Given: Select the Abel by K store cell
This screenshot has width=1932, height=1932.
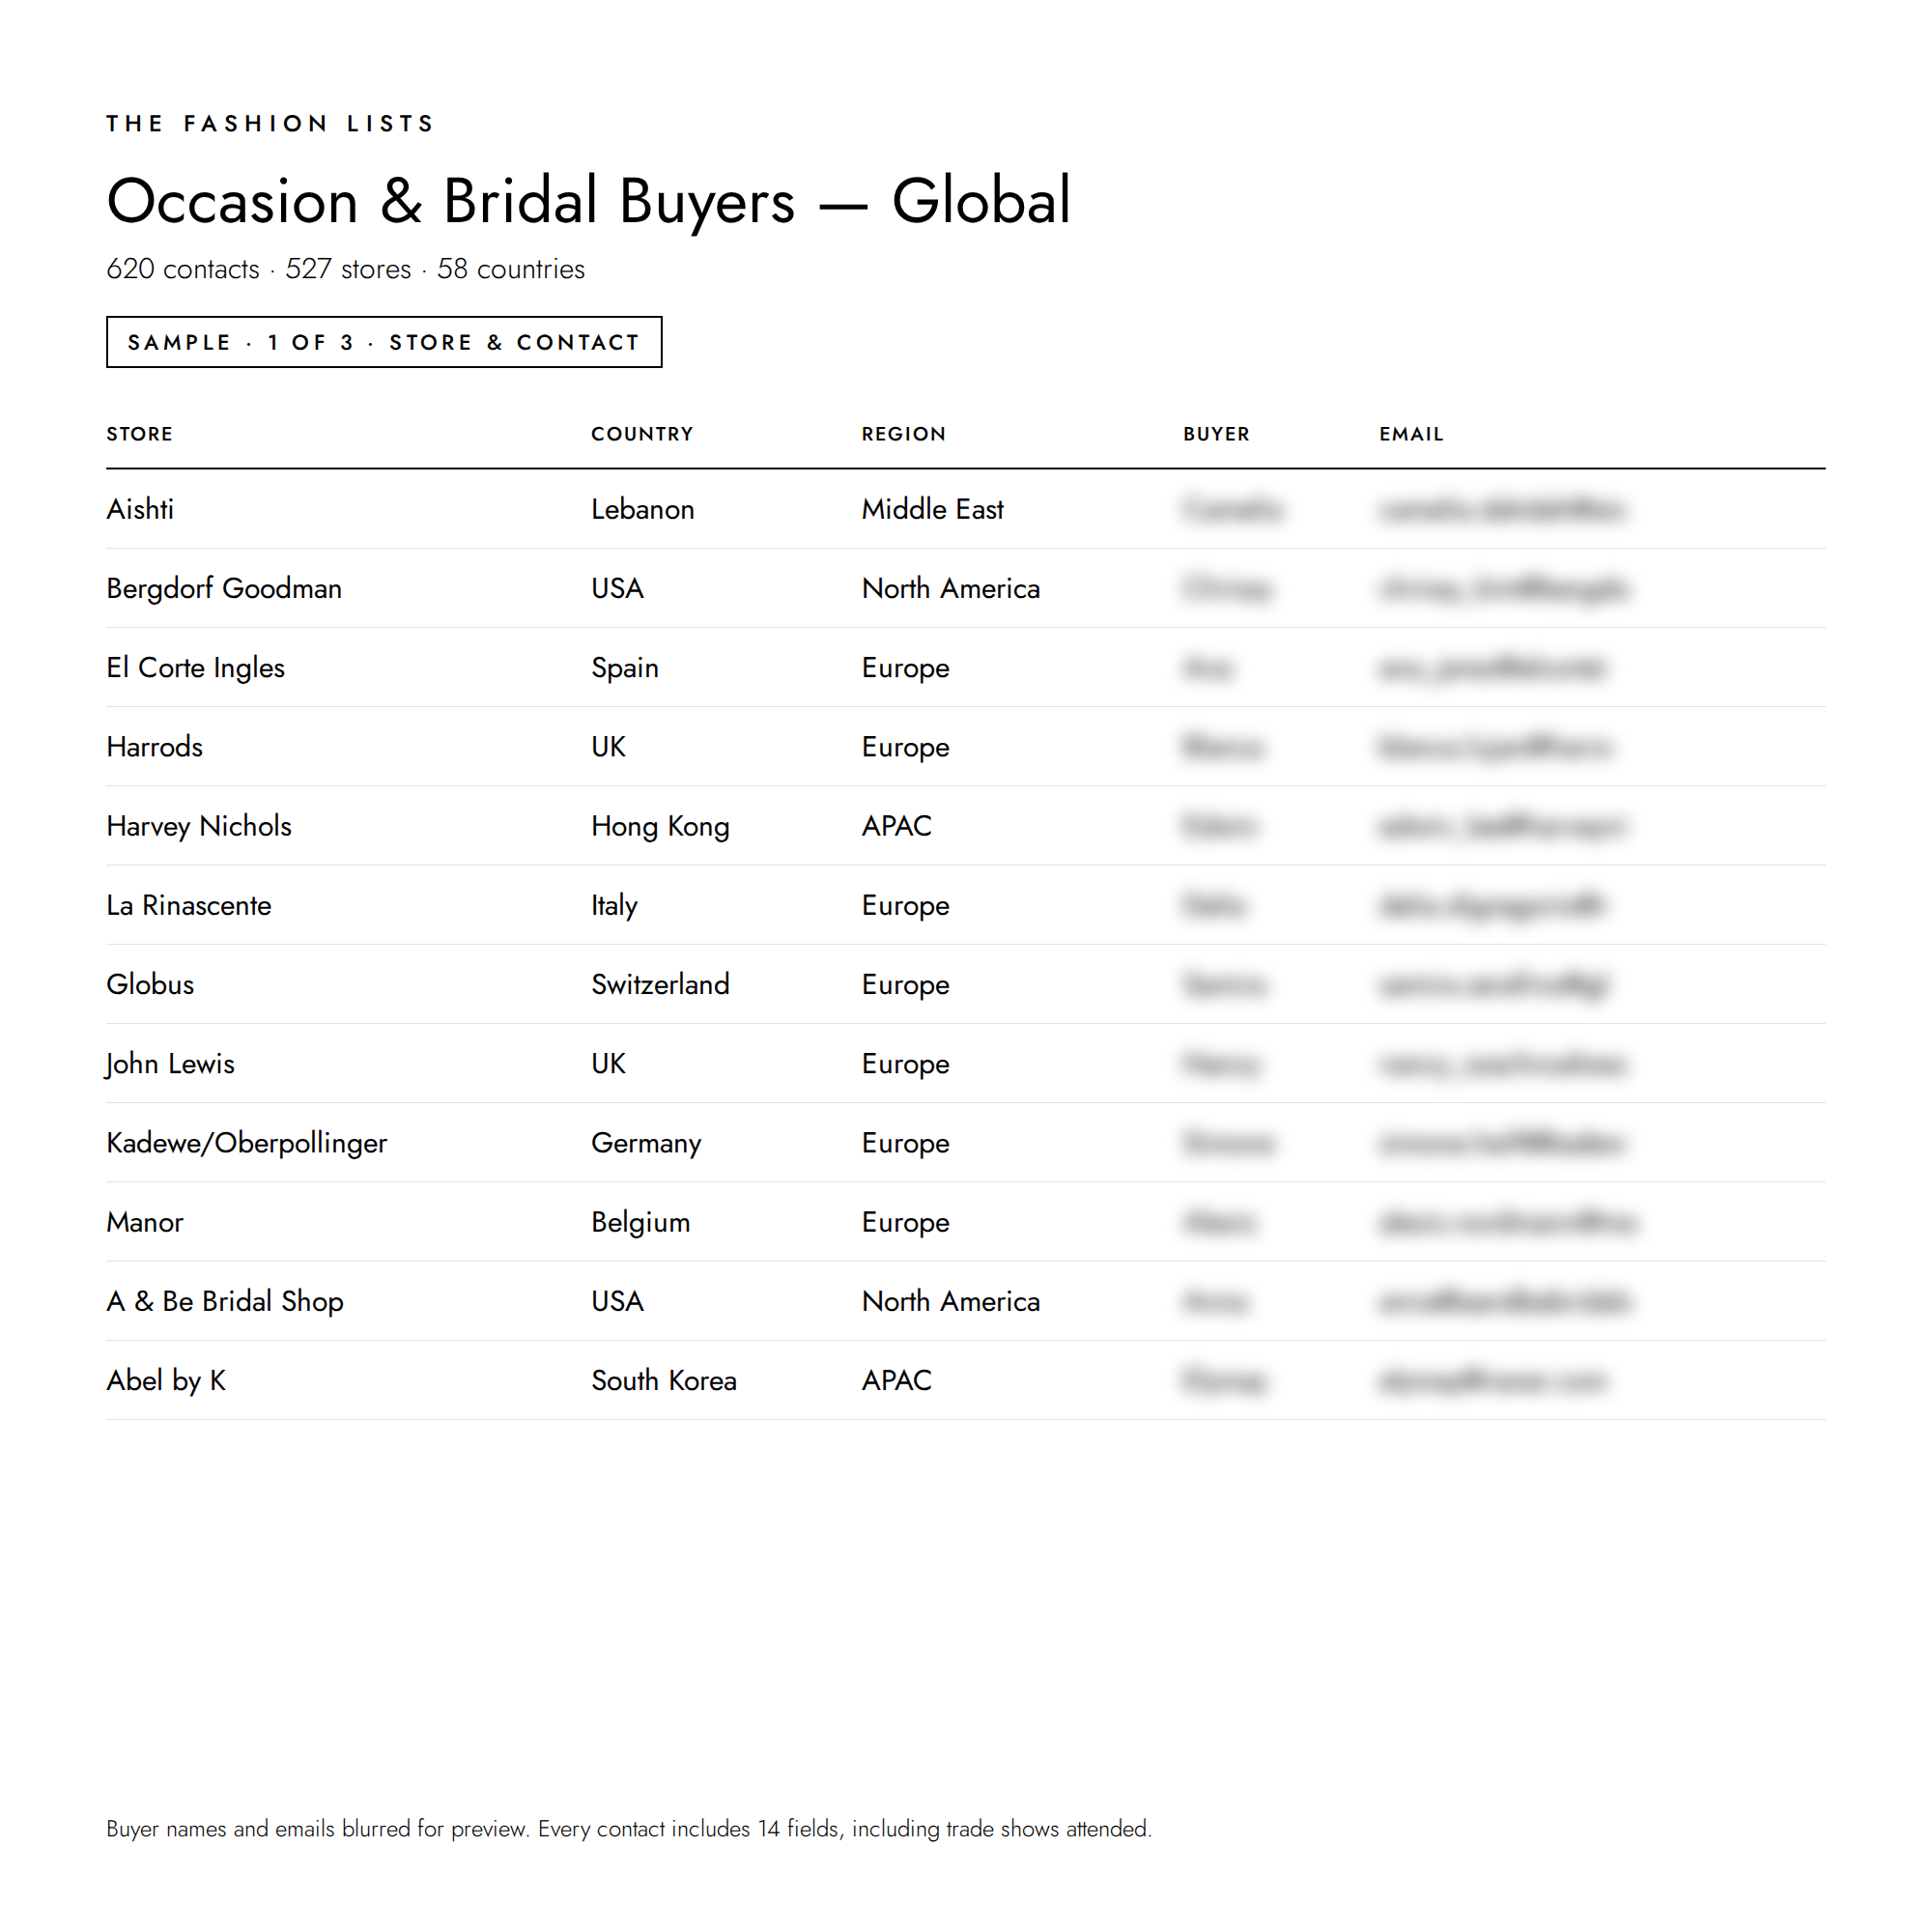Looking at the screenshot, I should (166, 1380).
